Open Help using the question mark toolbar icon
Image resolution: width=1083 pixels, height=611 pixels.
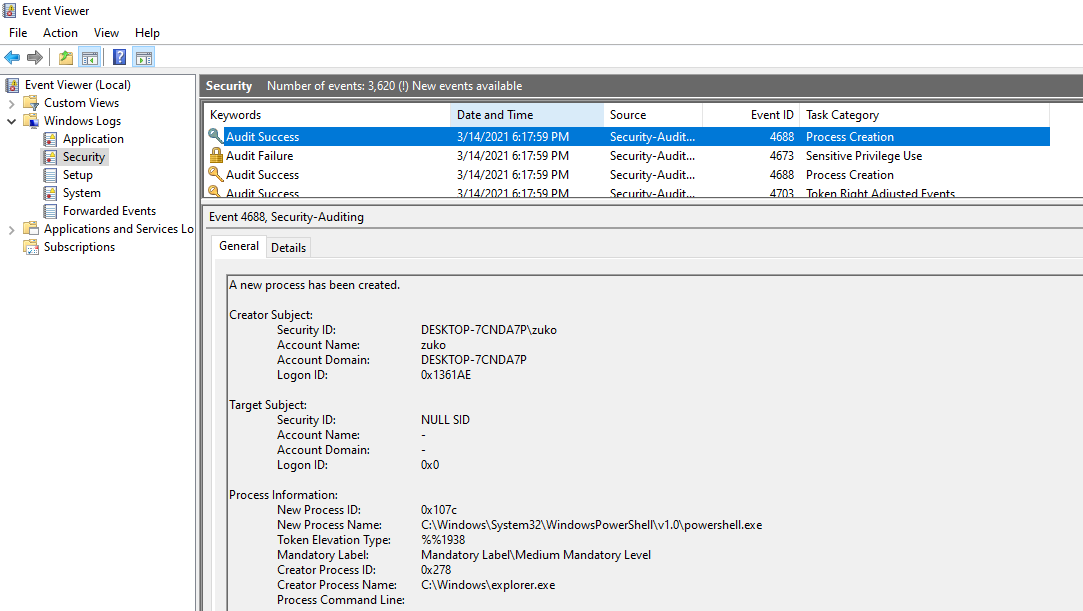pyautogui.click(x=119, y=57)
